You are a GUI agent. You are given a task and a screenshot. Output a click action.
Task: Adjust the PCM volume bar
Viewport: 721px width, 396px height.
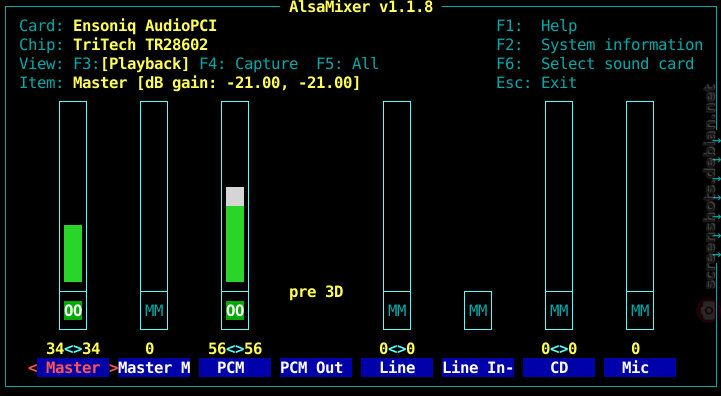click(x=235, y=196)
